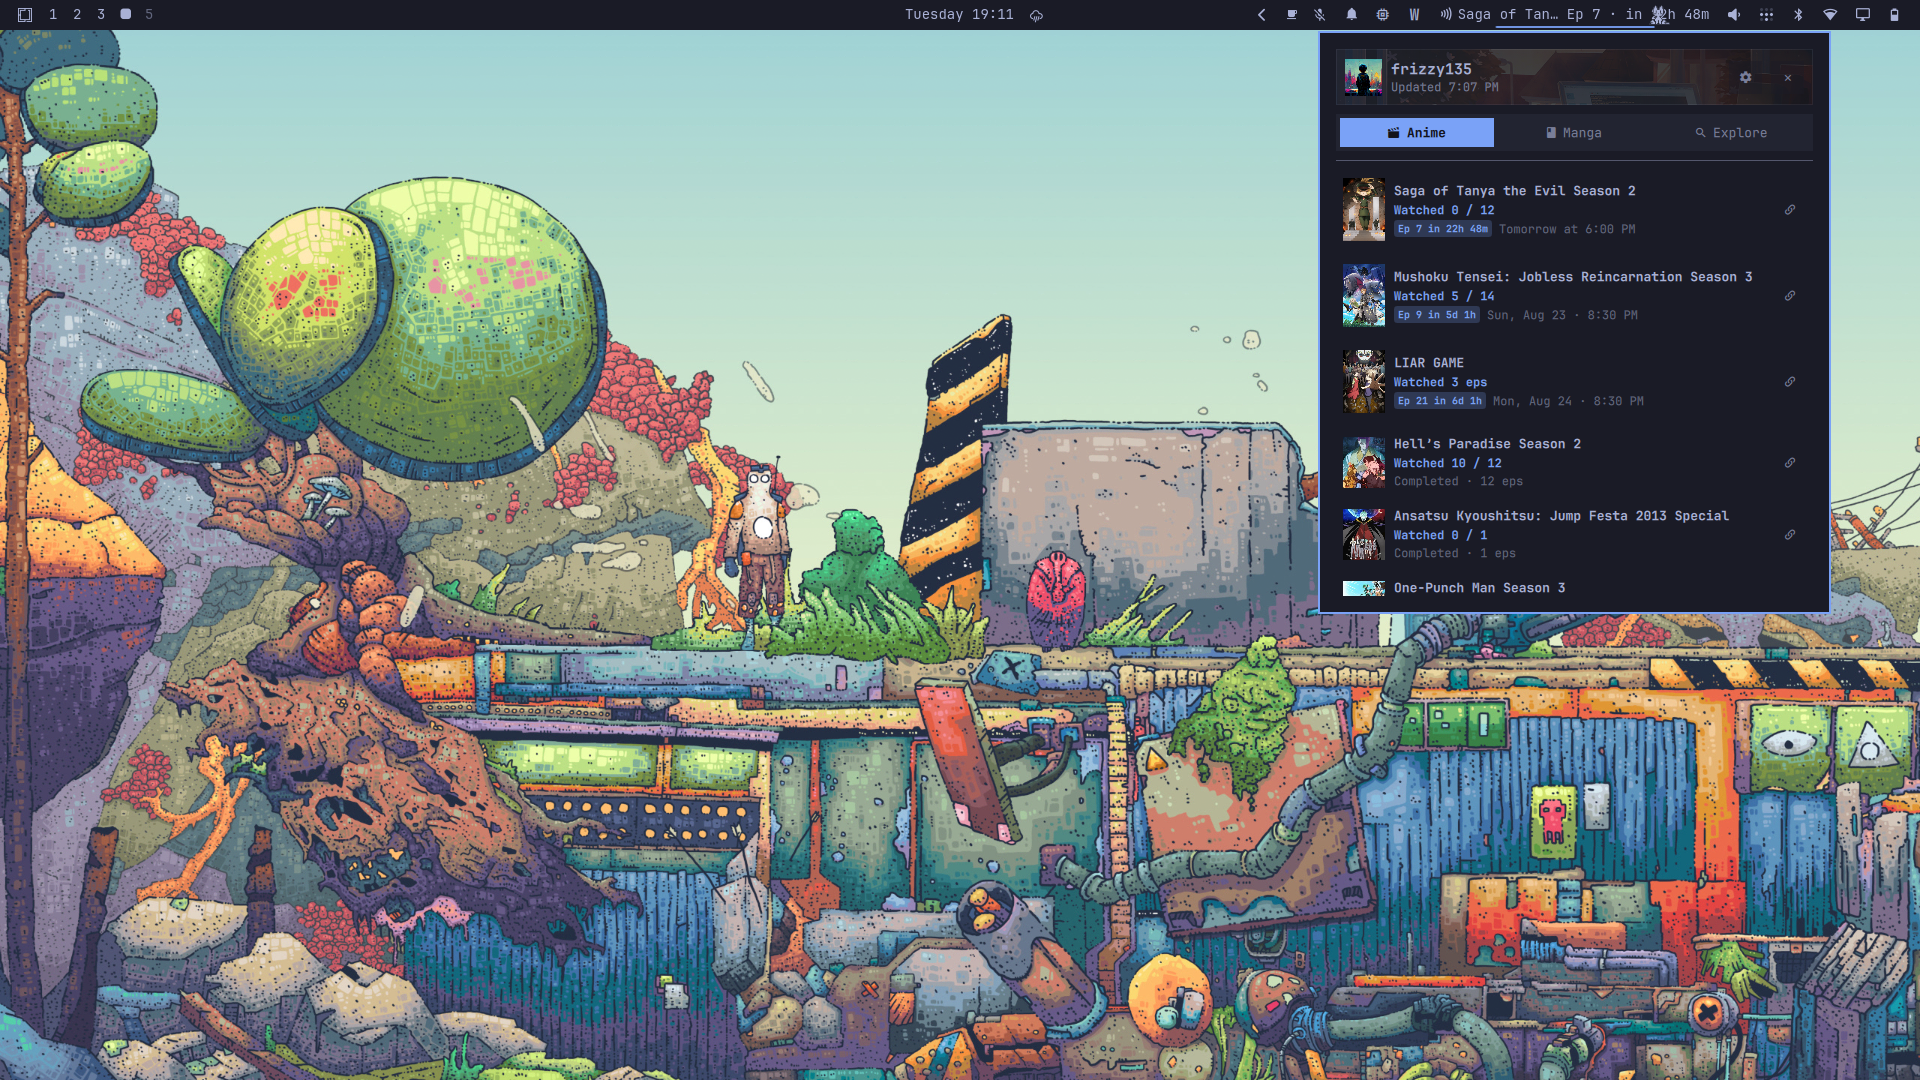The width and height of the screenshot is (1920, 1080).
Task: Click the frizzy135 profile avatar
Action: coord(1363,77)
